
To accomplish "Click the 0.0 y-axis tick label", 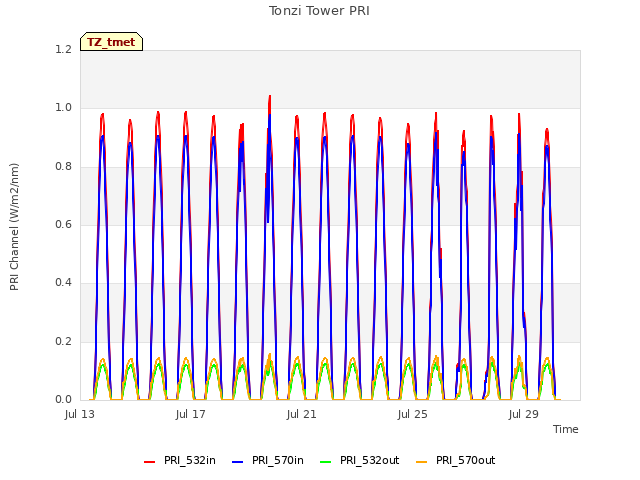I will (63, 399).
